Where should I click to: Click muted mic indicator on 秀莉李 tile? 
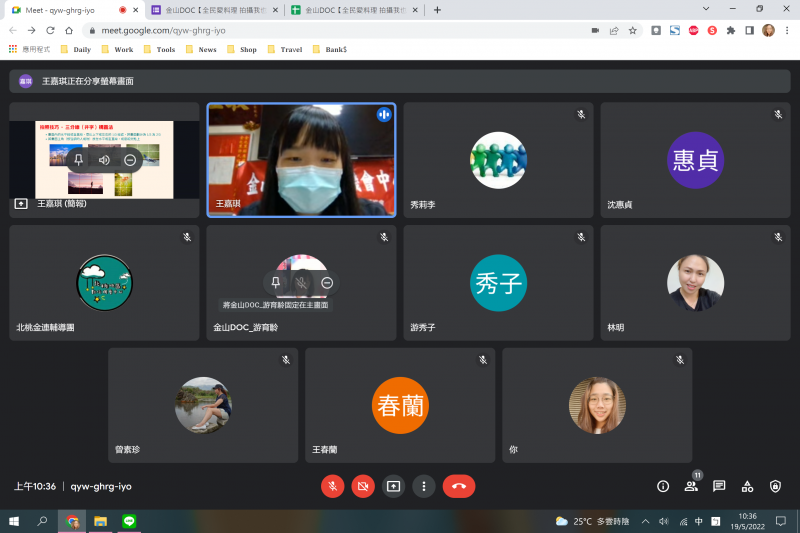[581, 114]
